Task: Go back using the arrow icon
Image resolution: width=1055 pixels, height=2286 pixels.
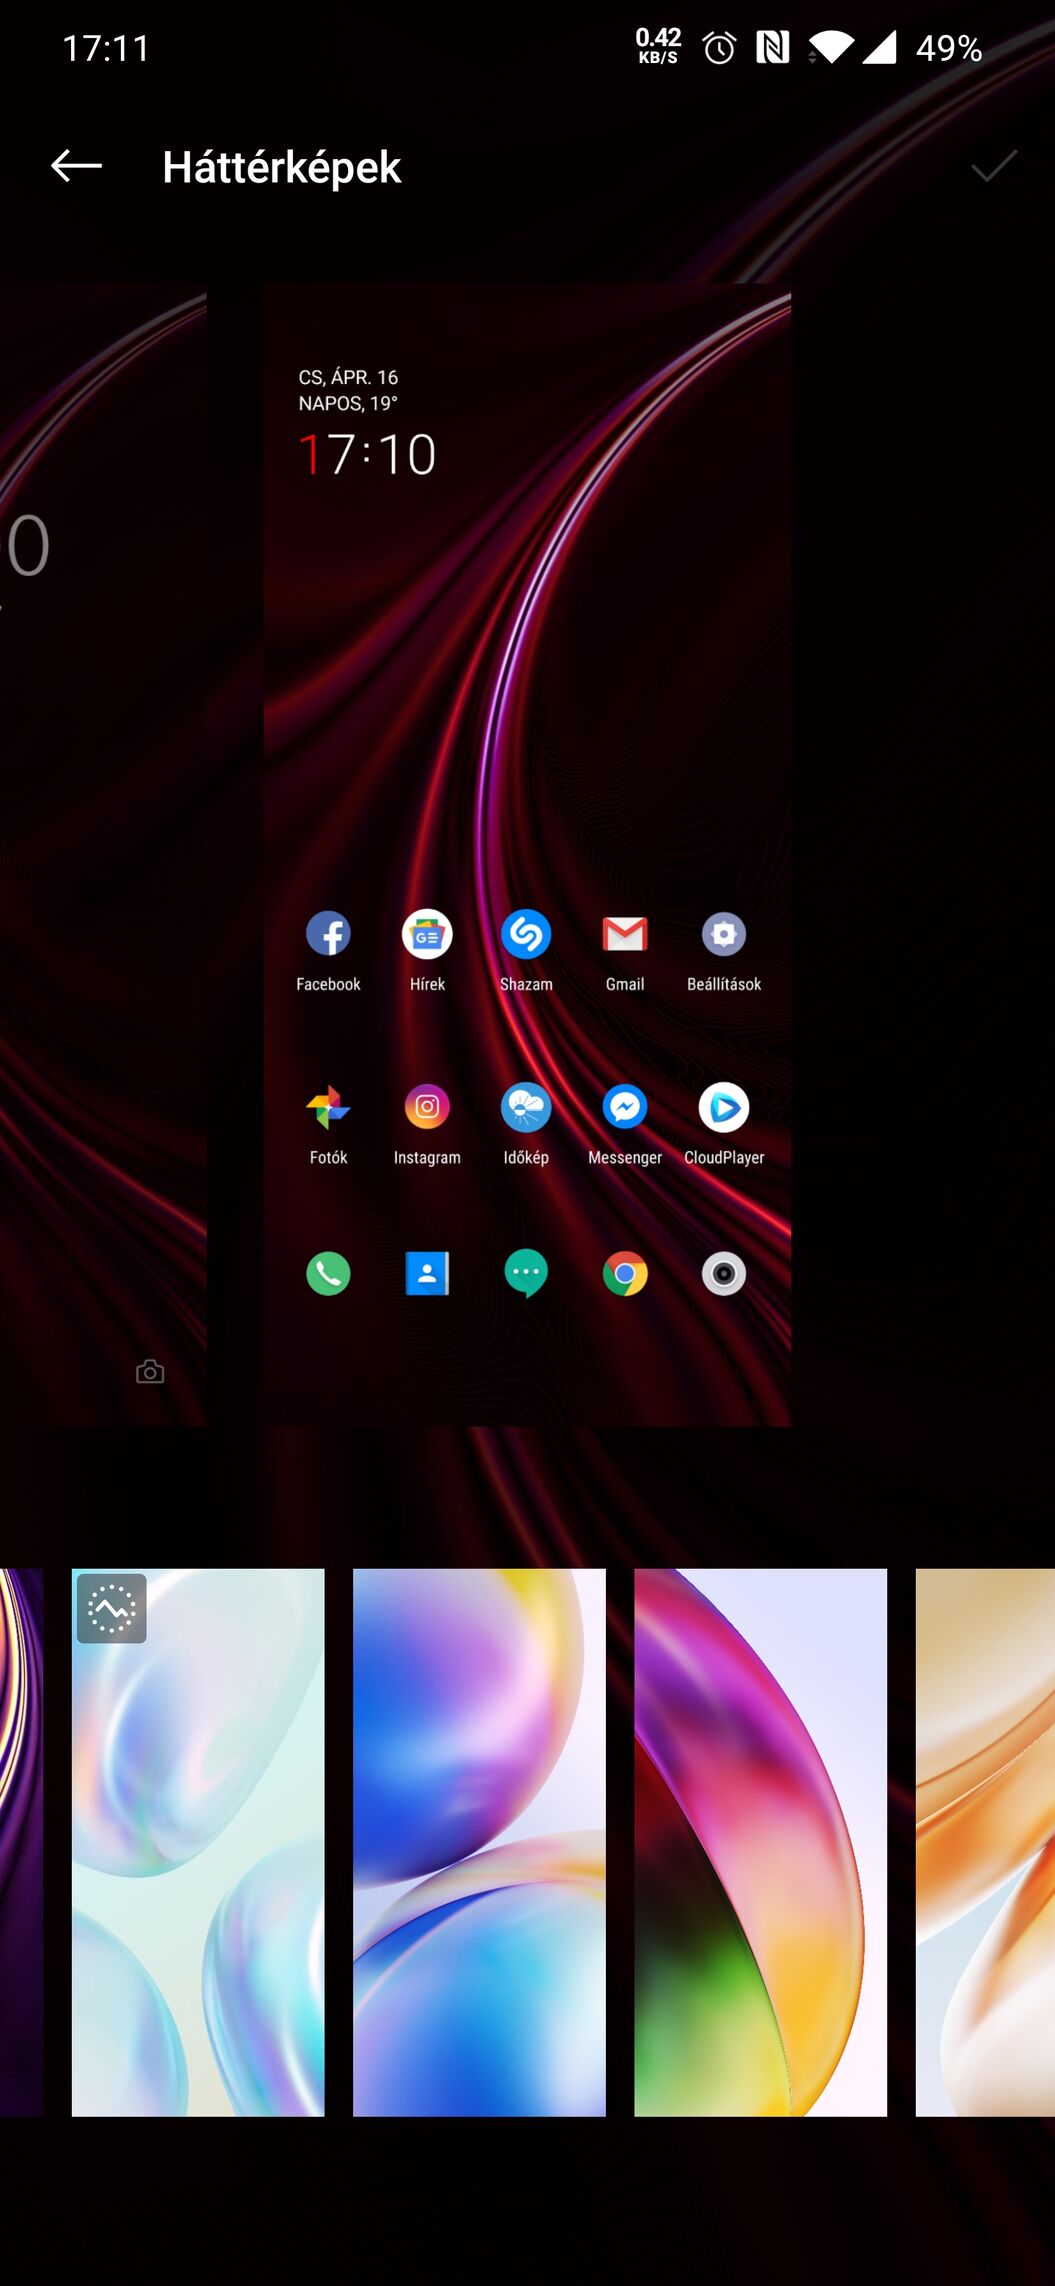Action: point(76,166)
